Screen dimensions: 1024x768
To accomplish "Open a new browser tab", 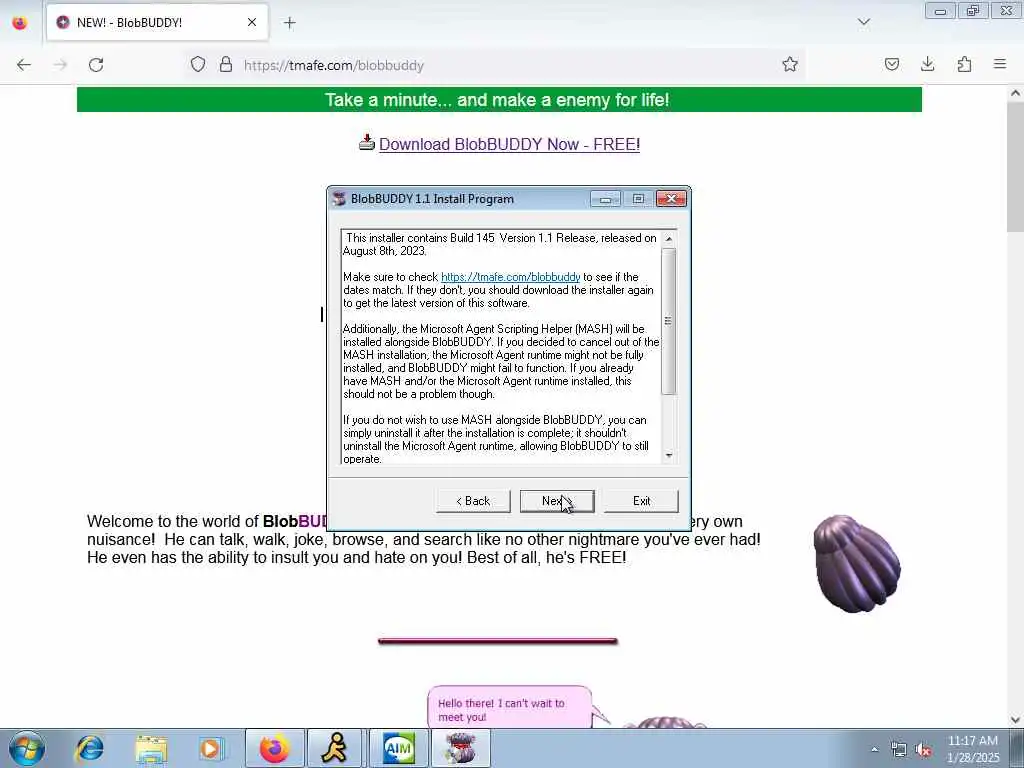I will [289, 23].
